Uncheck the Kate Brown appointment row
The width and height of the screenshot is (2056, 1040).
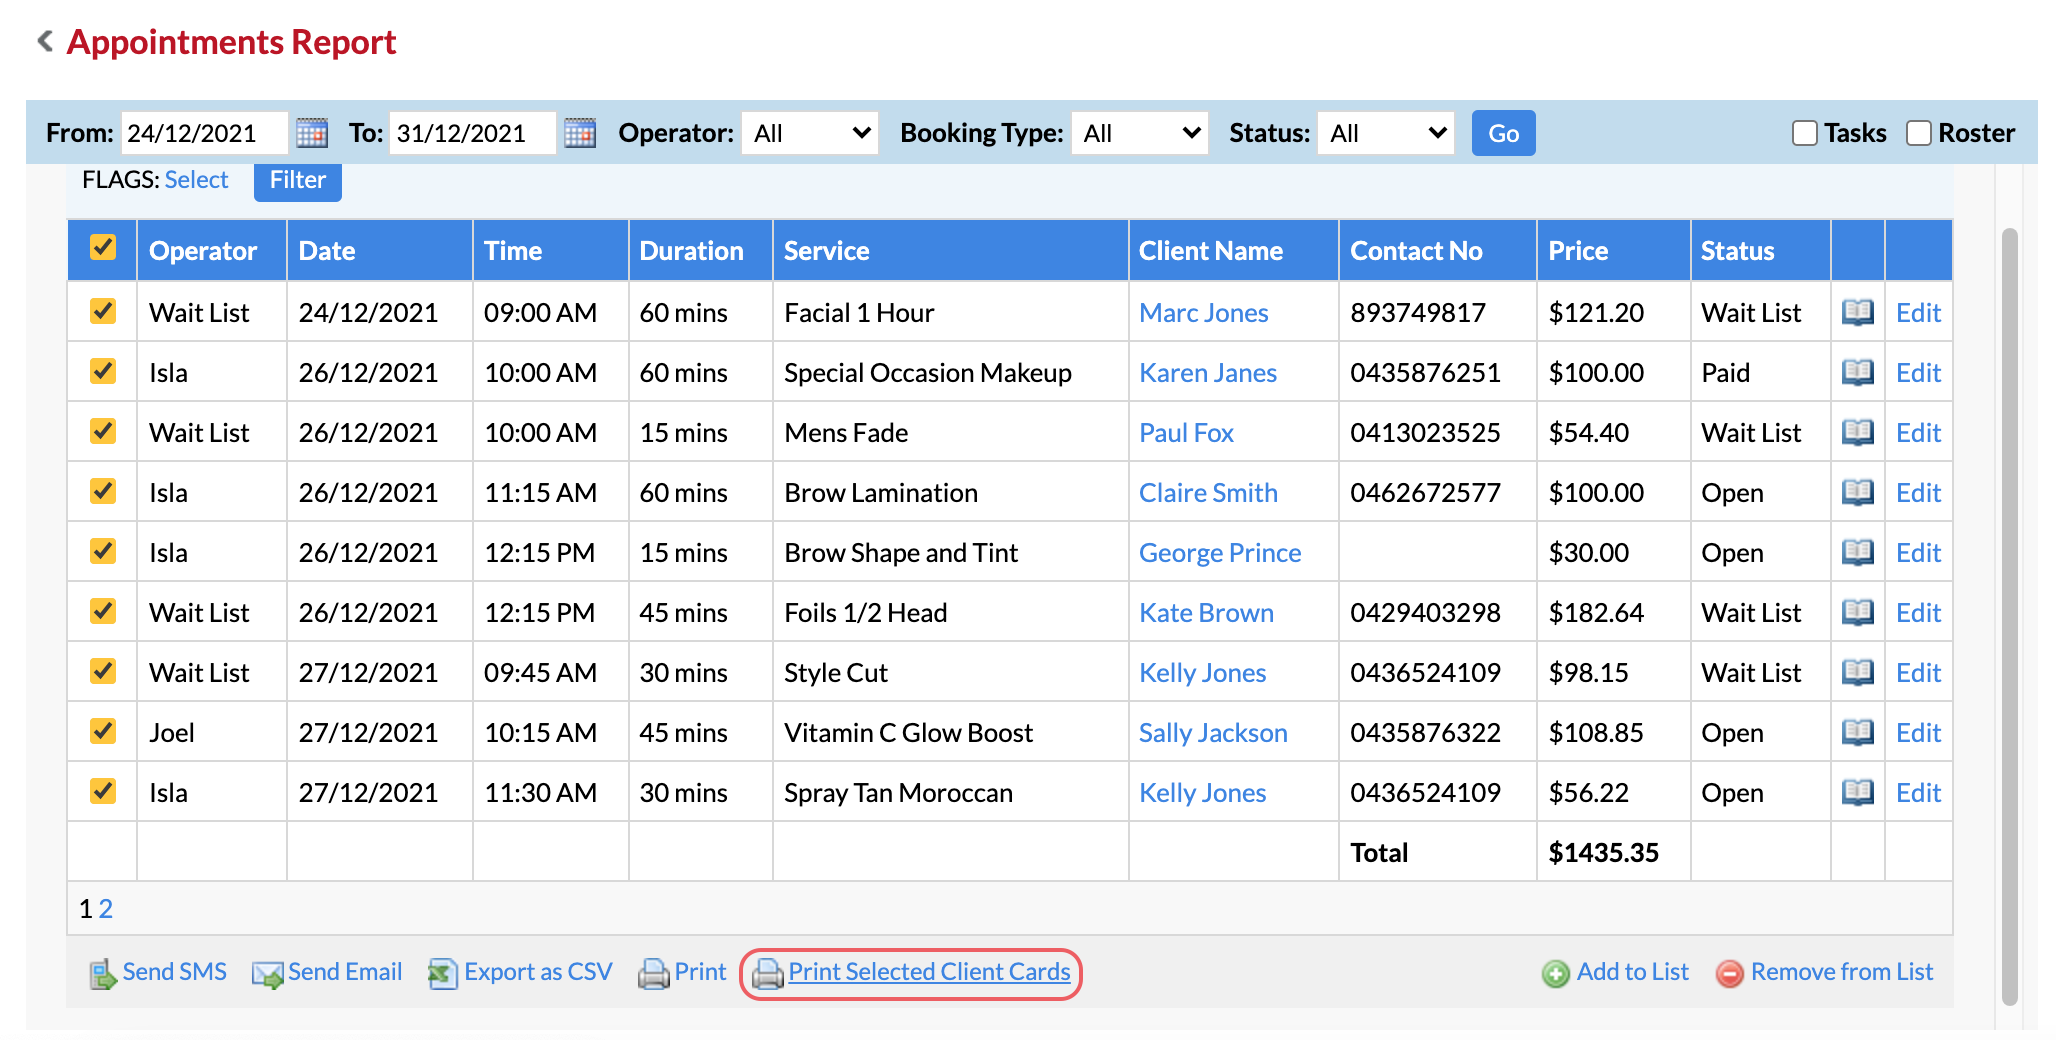pos(103,611)
